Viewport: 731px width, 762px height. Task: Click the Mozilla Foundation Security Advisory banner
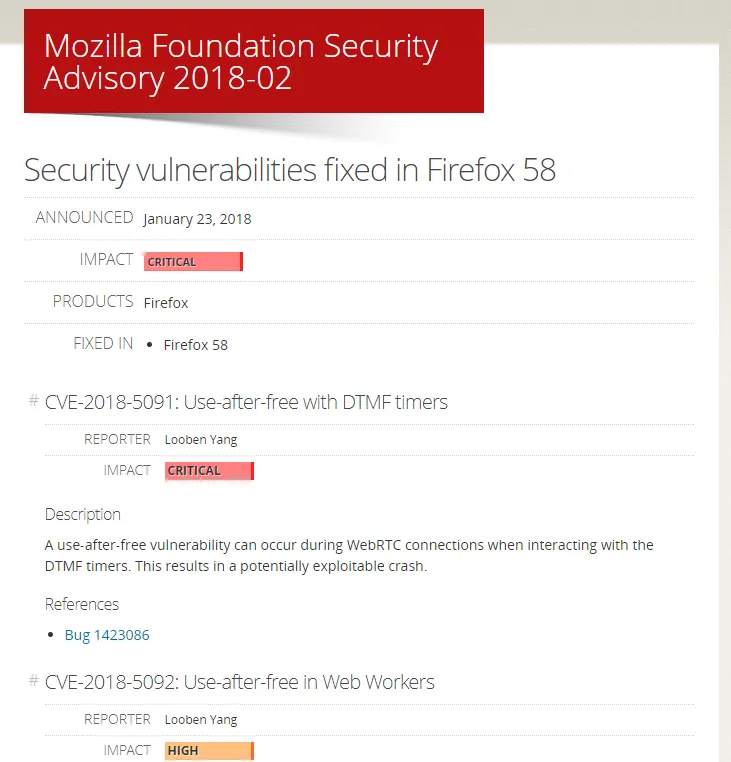point(254,61)
